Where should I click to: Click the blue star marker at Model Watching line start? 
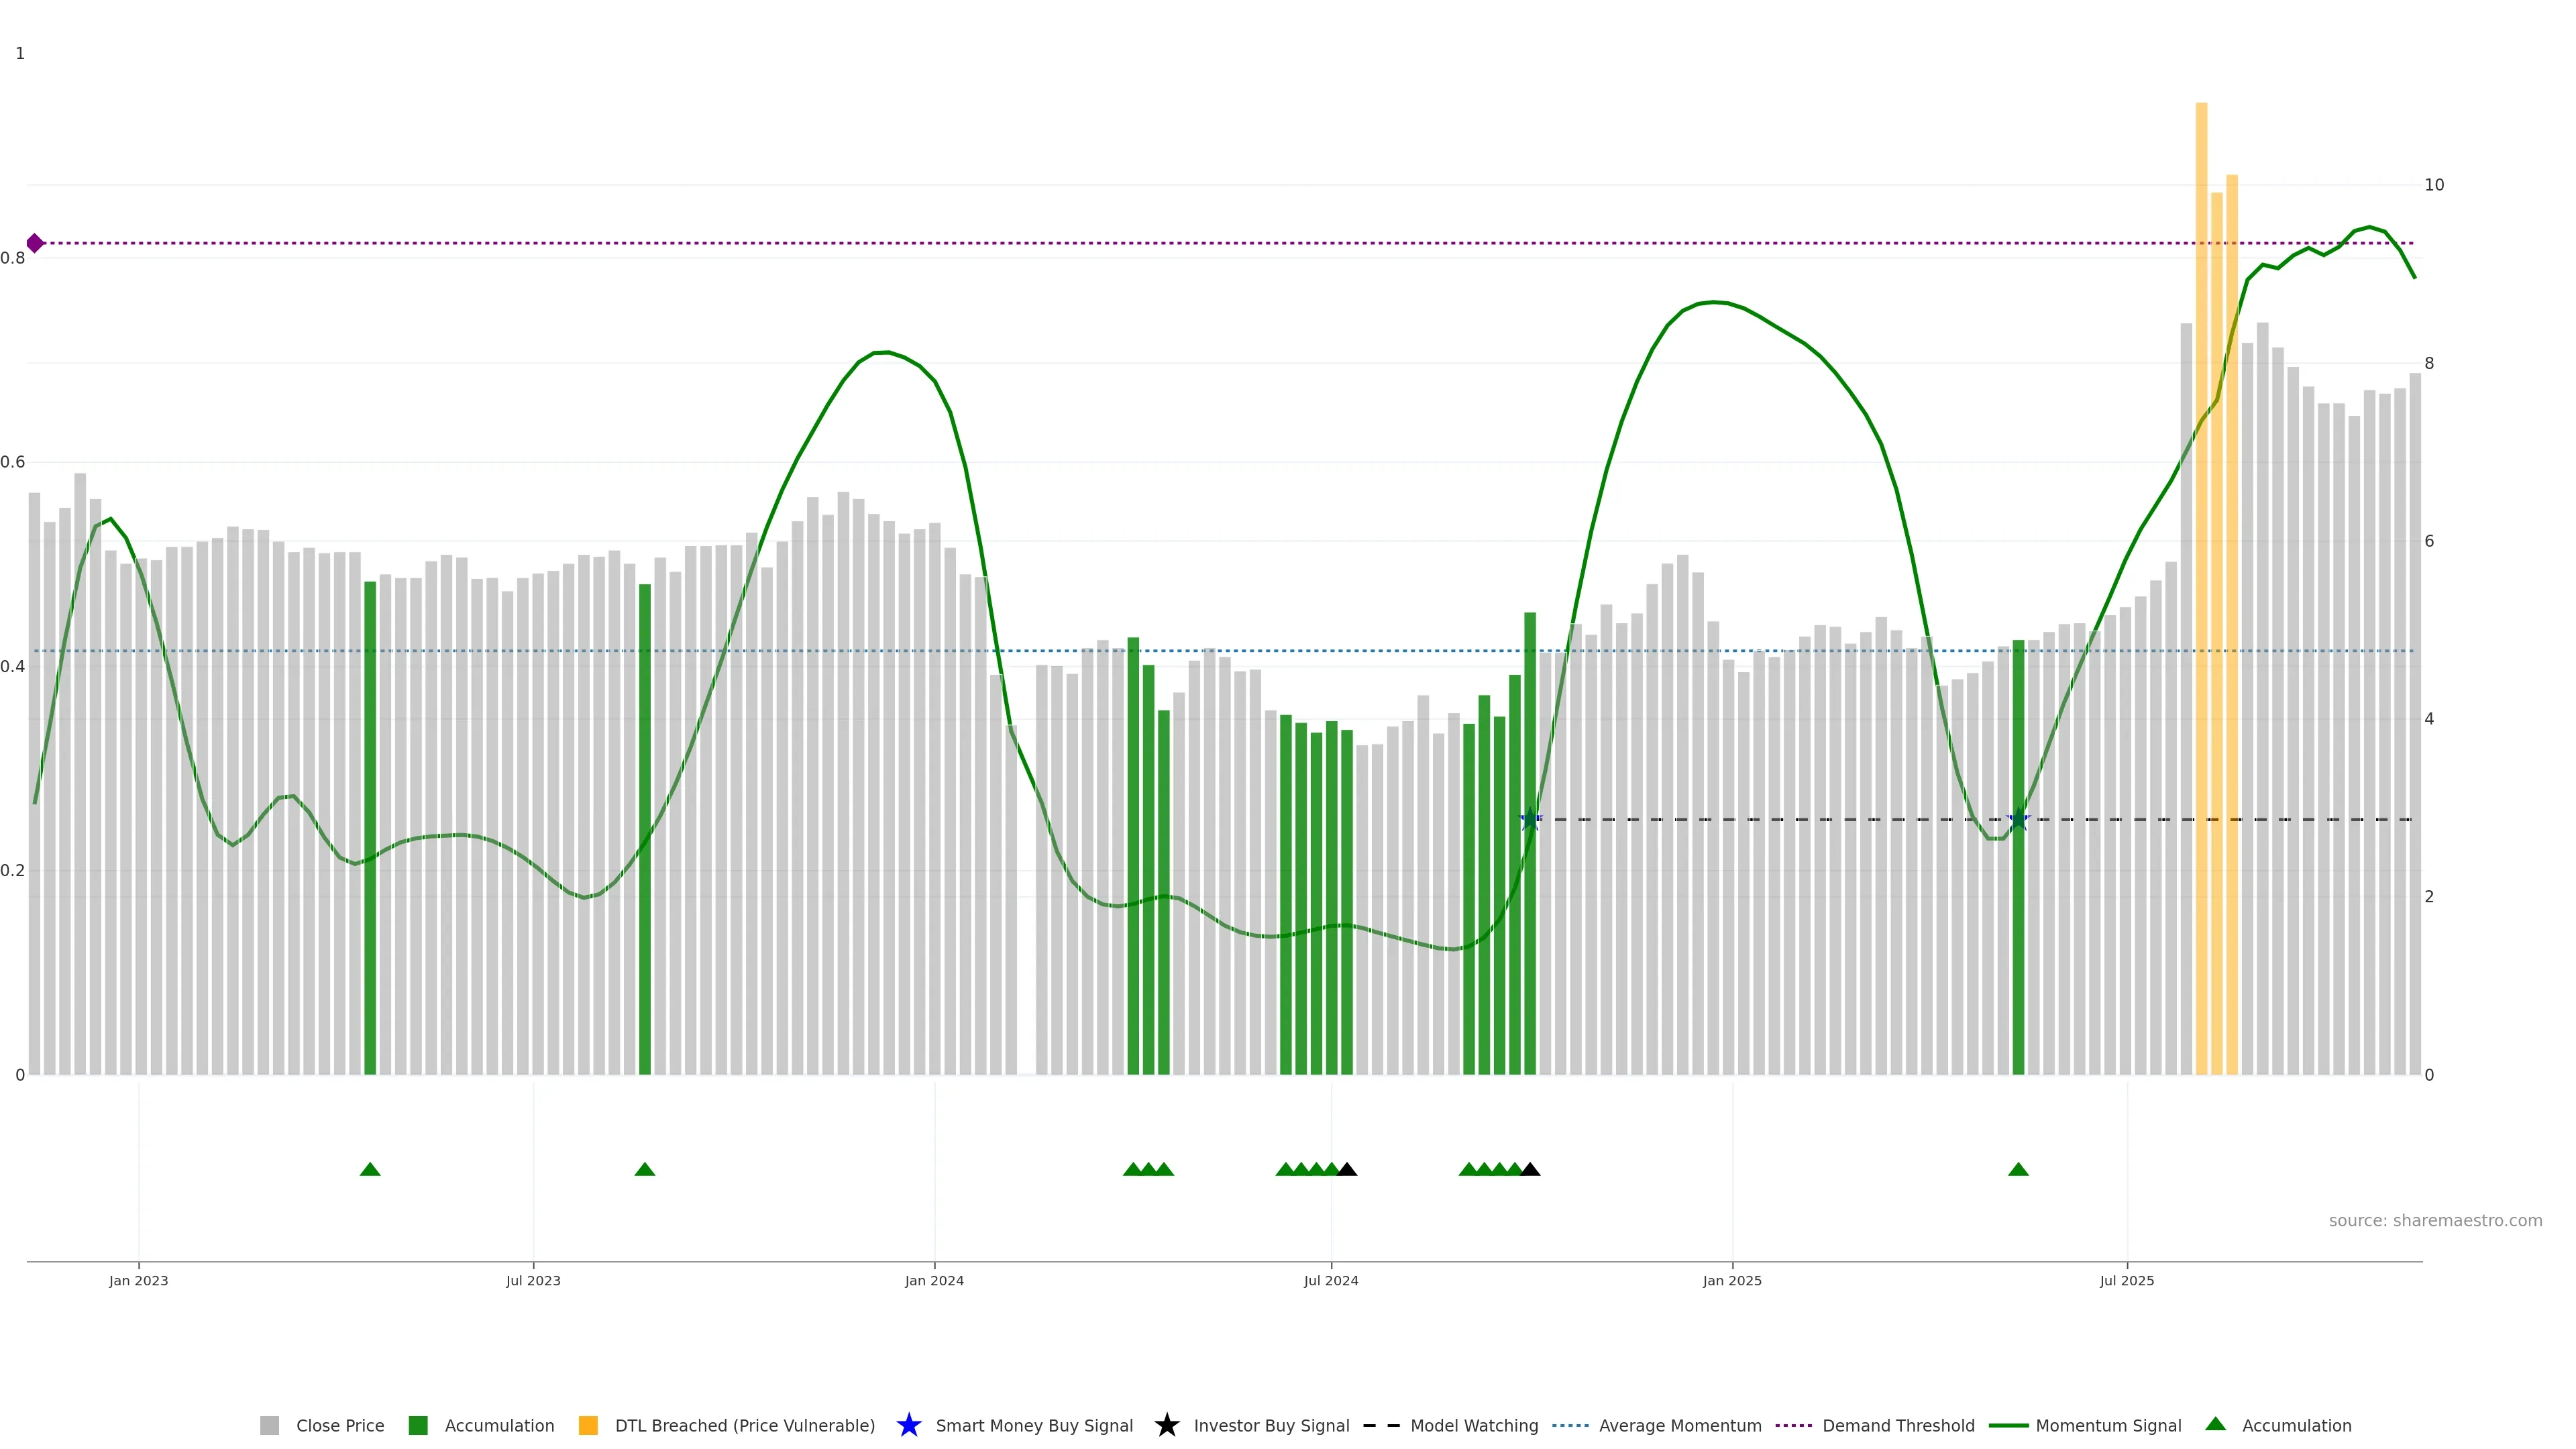click(1530, 820)
